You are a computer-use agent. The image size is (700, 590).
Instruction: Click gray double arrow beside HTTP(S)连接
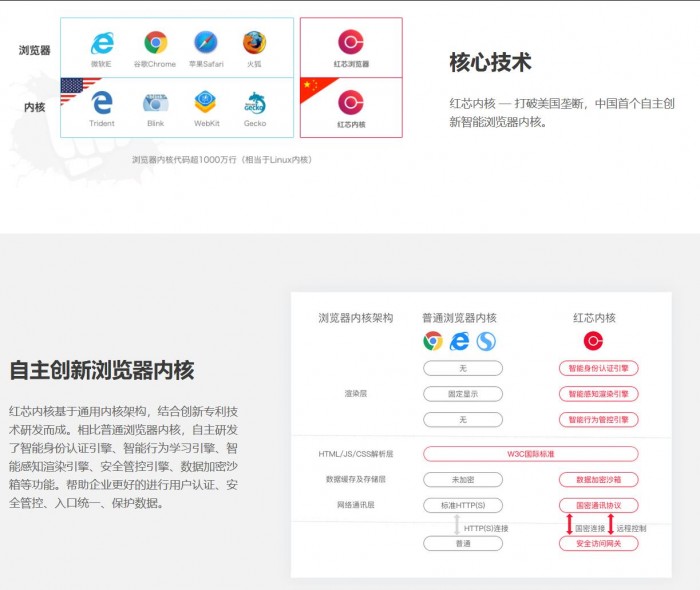click(x=457, y=524)
